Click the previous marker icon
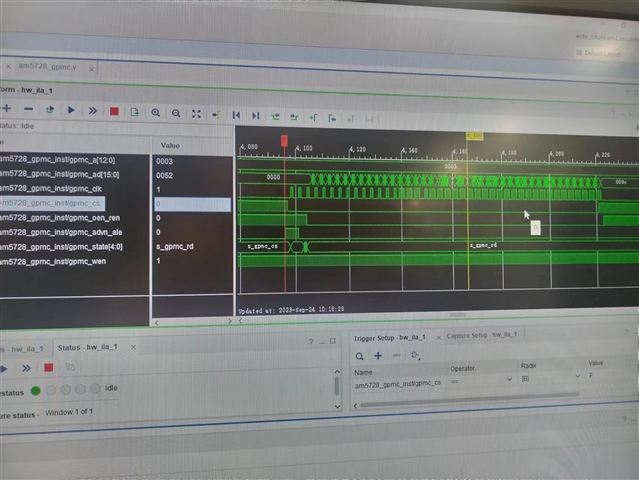Viewport: 639px width, 480px height. click(332, 118)
